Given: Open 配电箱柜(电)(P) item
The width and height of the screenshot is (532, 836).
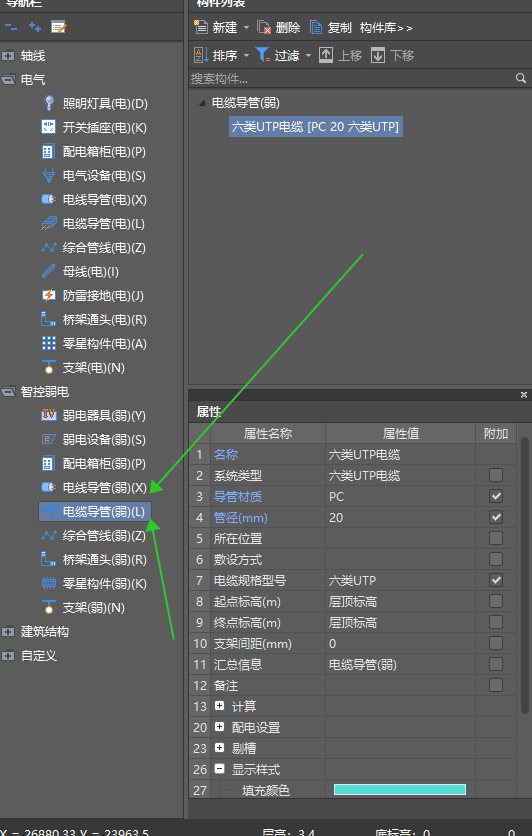Looking at the screenshot, I should click(94, 151).
